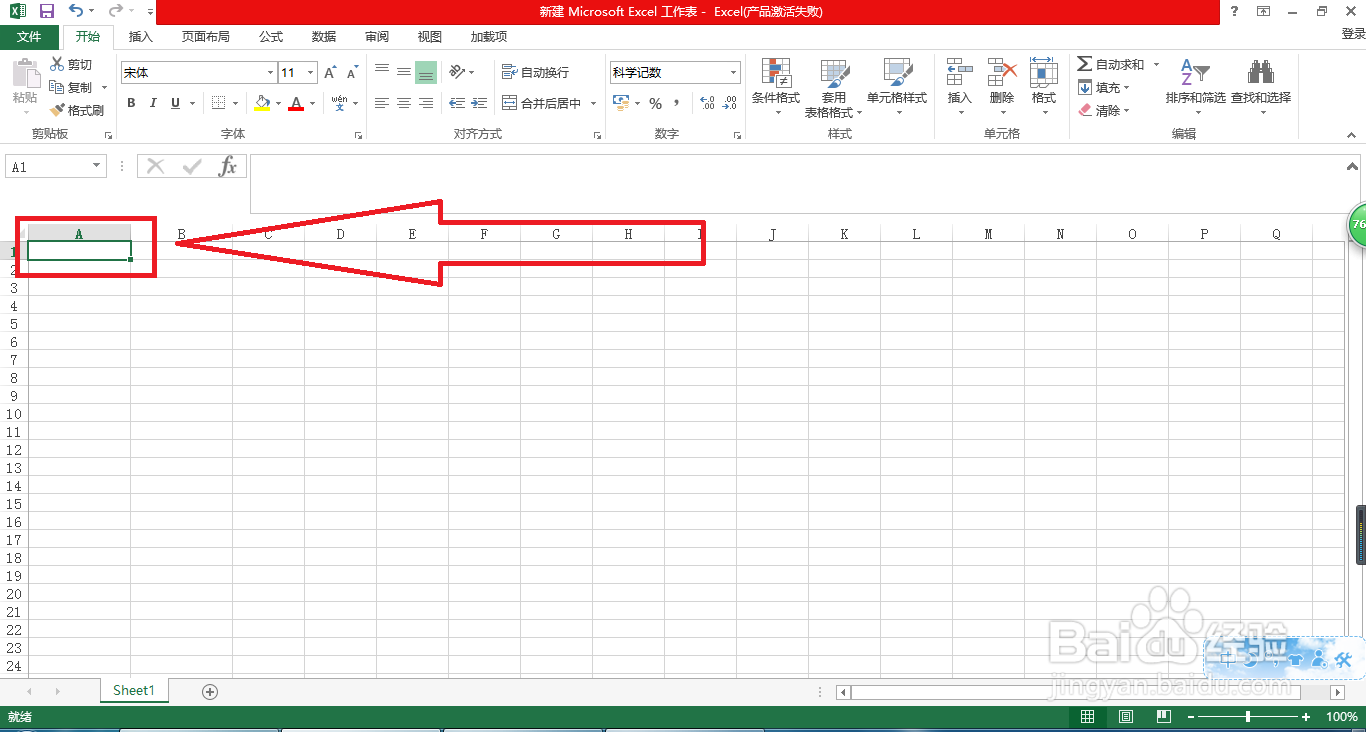Image resolution: width=1366 pixels, height=732 pixels.
Task: Switch to Formulas (公式) tab
Action: click(271, 37)
